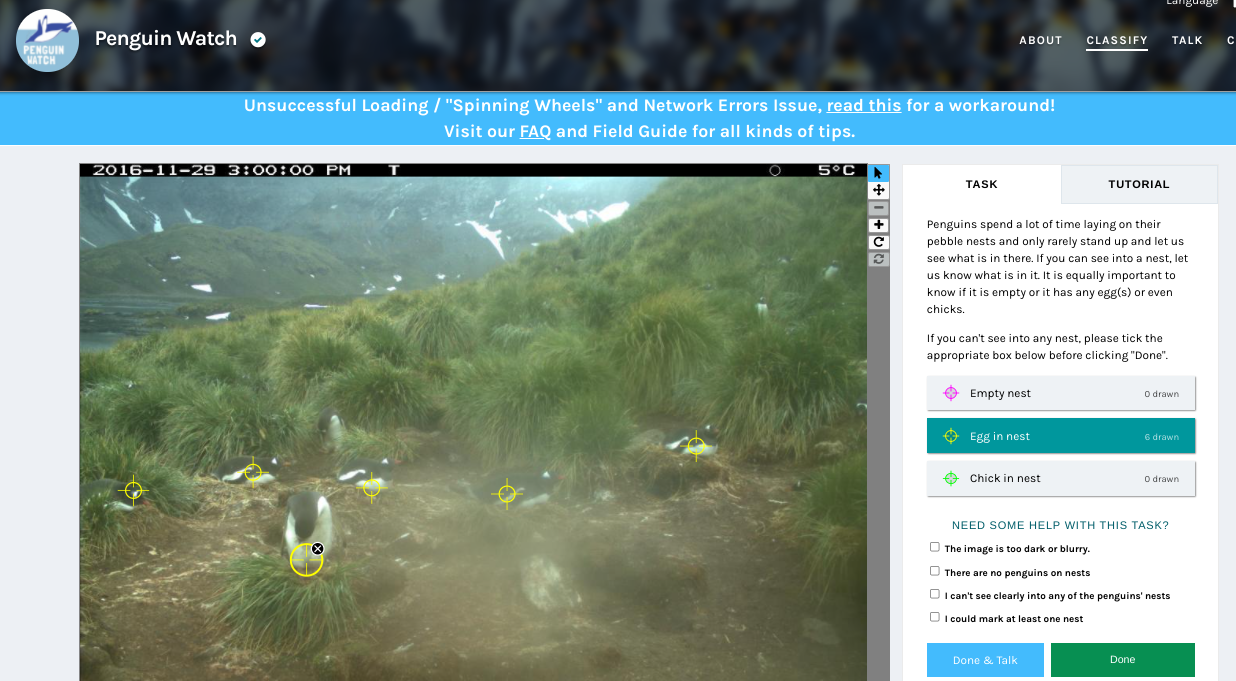Image resolution: width=1236 pixels, height=681 pixels.
Task: Select the pointer arrow tool
Action: (878, 173)
